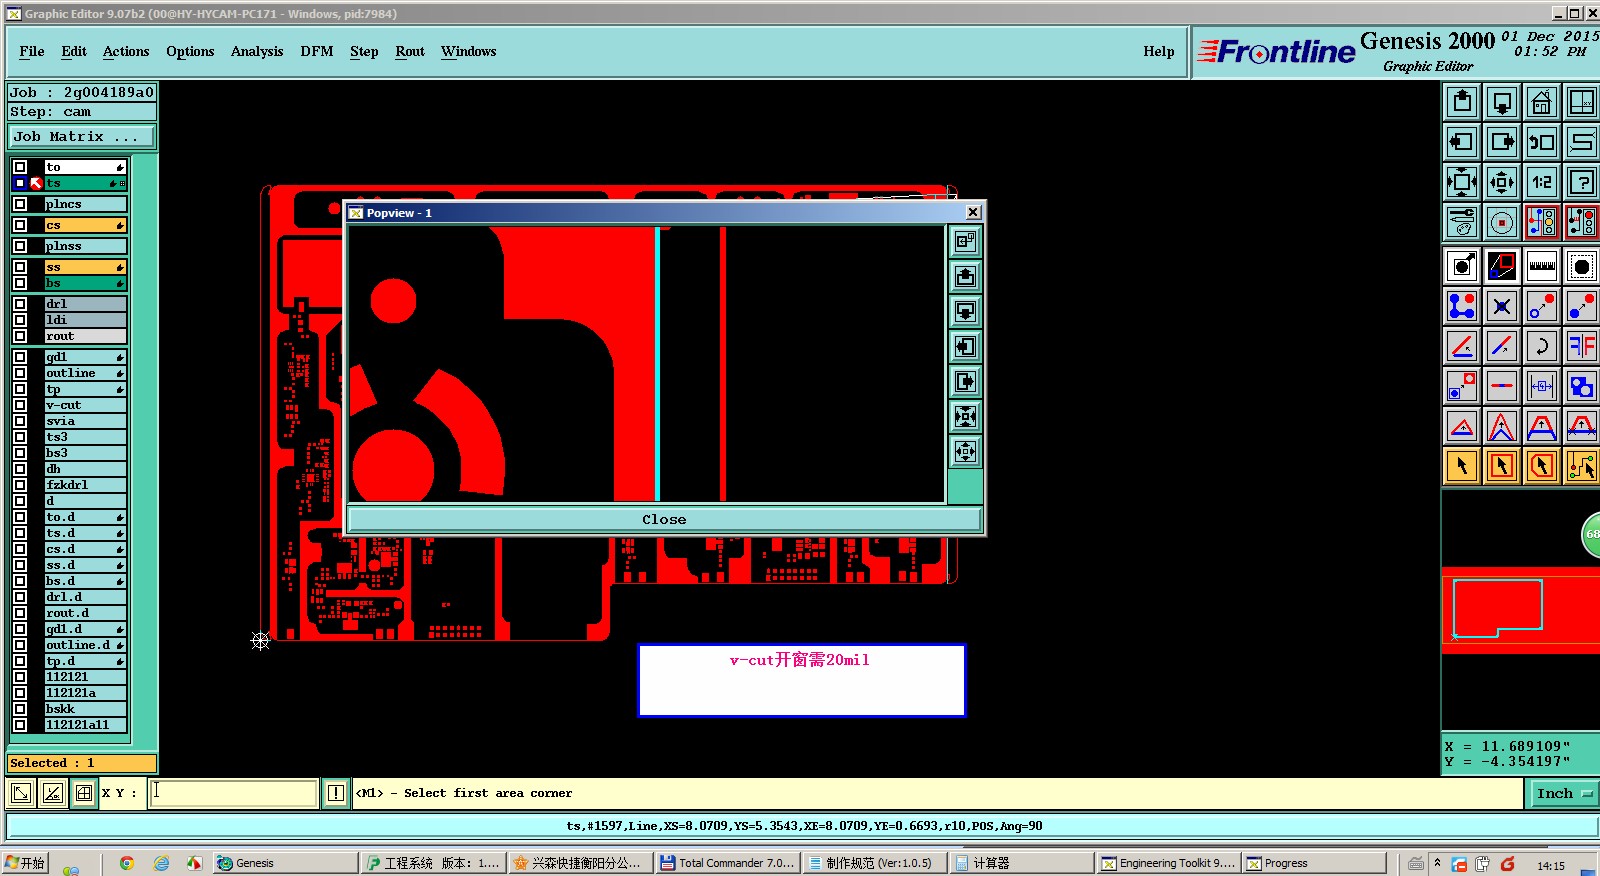Select the pan up arrow tool
Image resolution: width=1600 pixels, height=876 pixels.
(x=1462, y=102)
